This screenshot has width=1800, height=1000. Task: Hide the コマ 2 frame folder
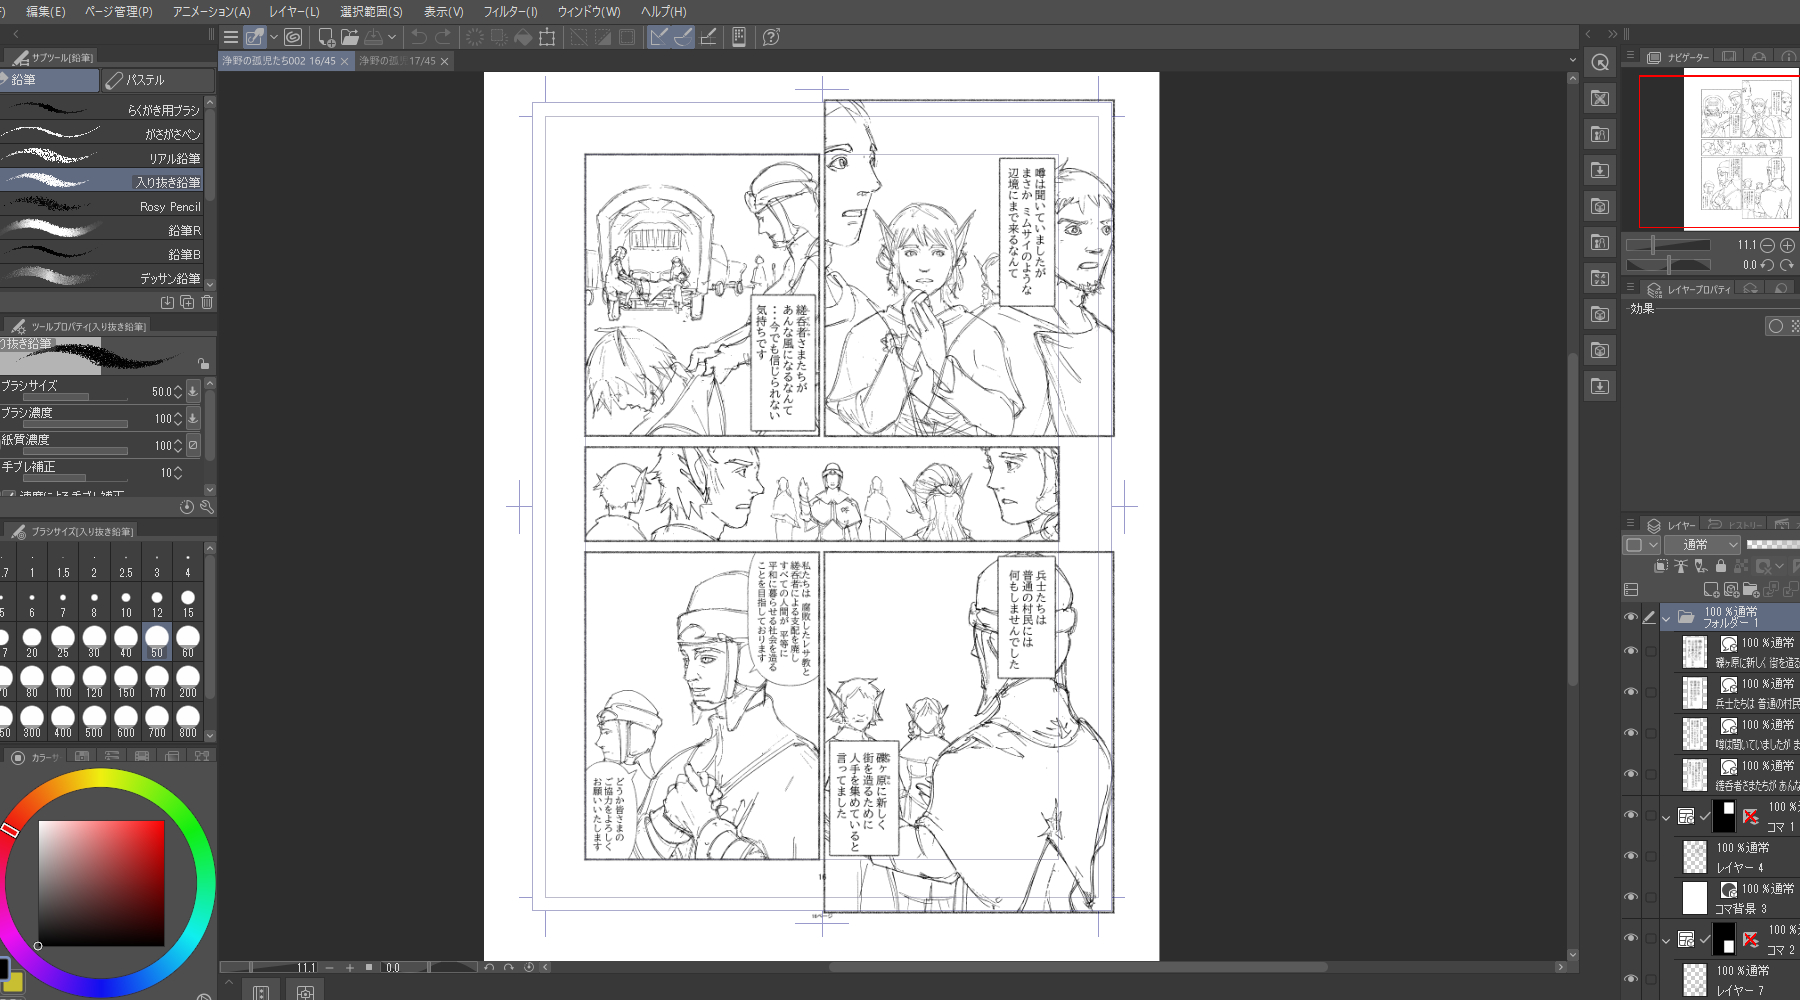pos(1631,938)
